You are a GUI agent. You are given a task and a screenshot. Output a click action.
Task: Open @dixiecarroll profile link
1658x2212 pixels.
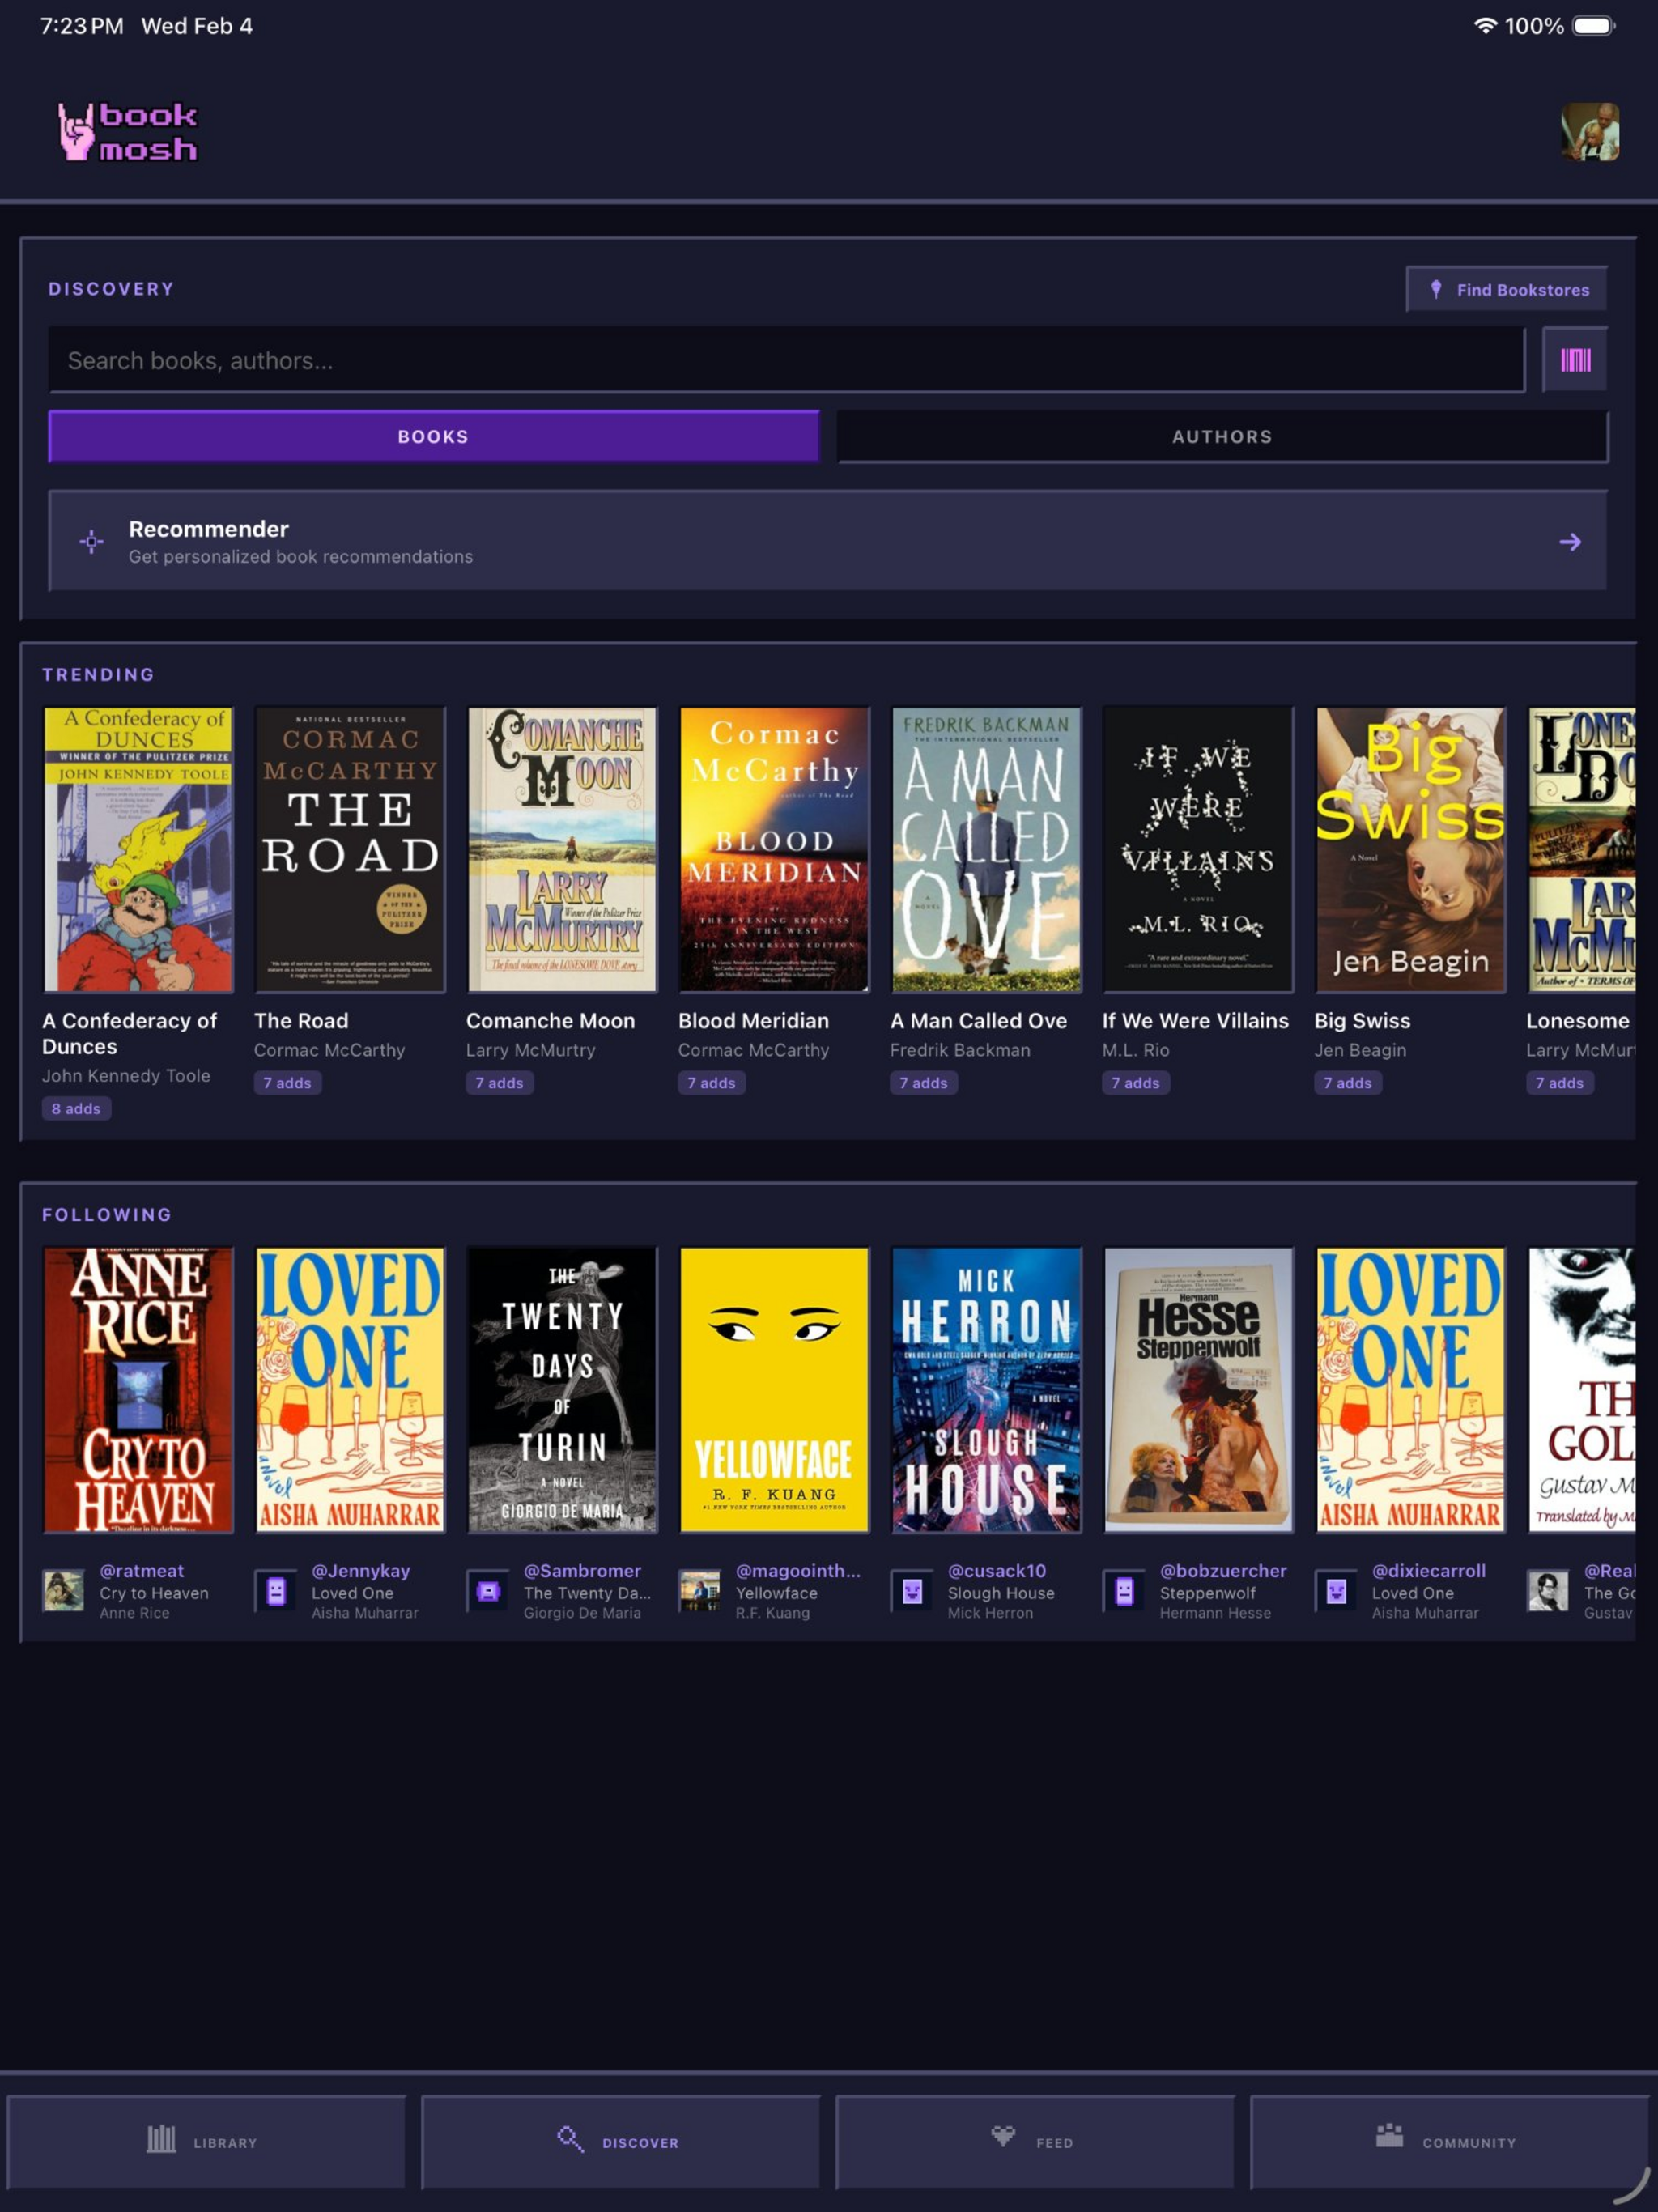click(1428, 1570)
